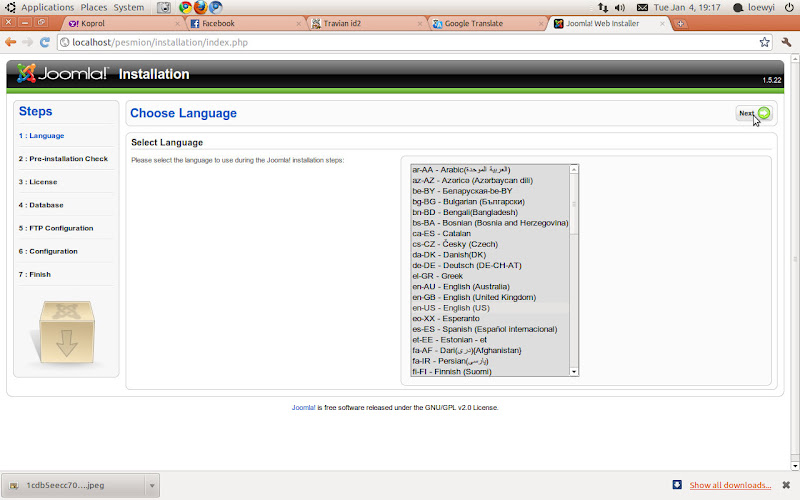Image resolution: width=800 pixels, height=500 pixels.
Task: Switch to the Google Translate tab
Action: (x=486, y=23)
